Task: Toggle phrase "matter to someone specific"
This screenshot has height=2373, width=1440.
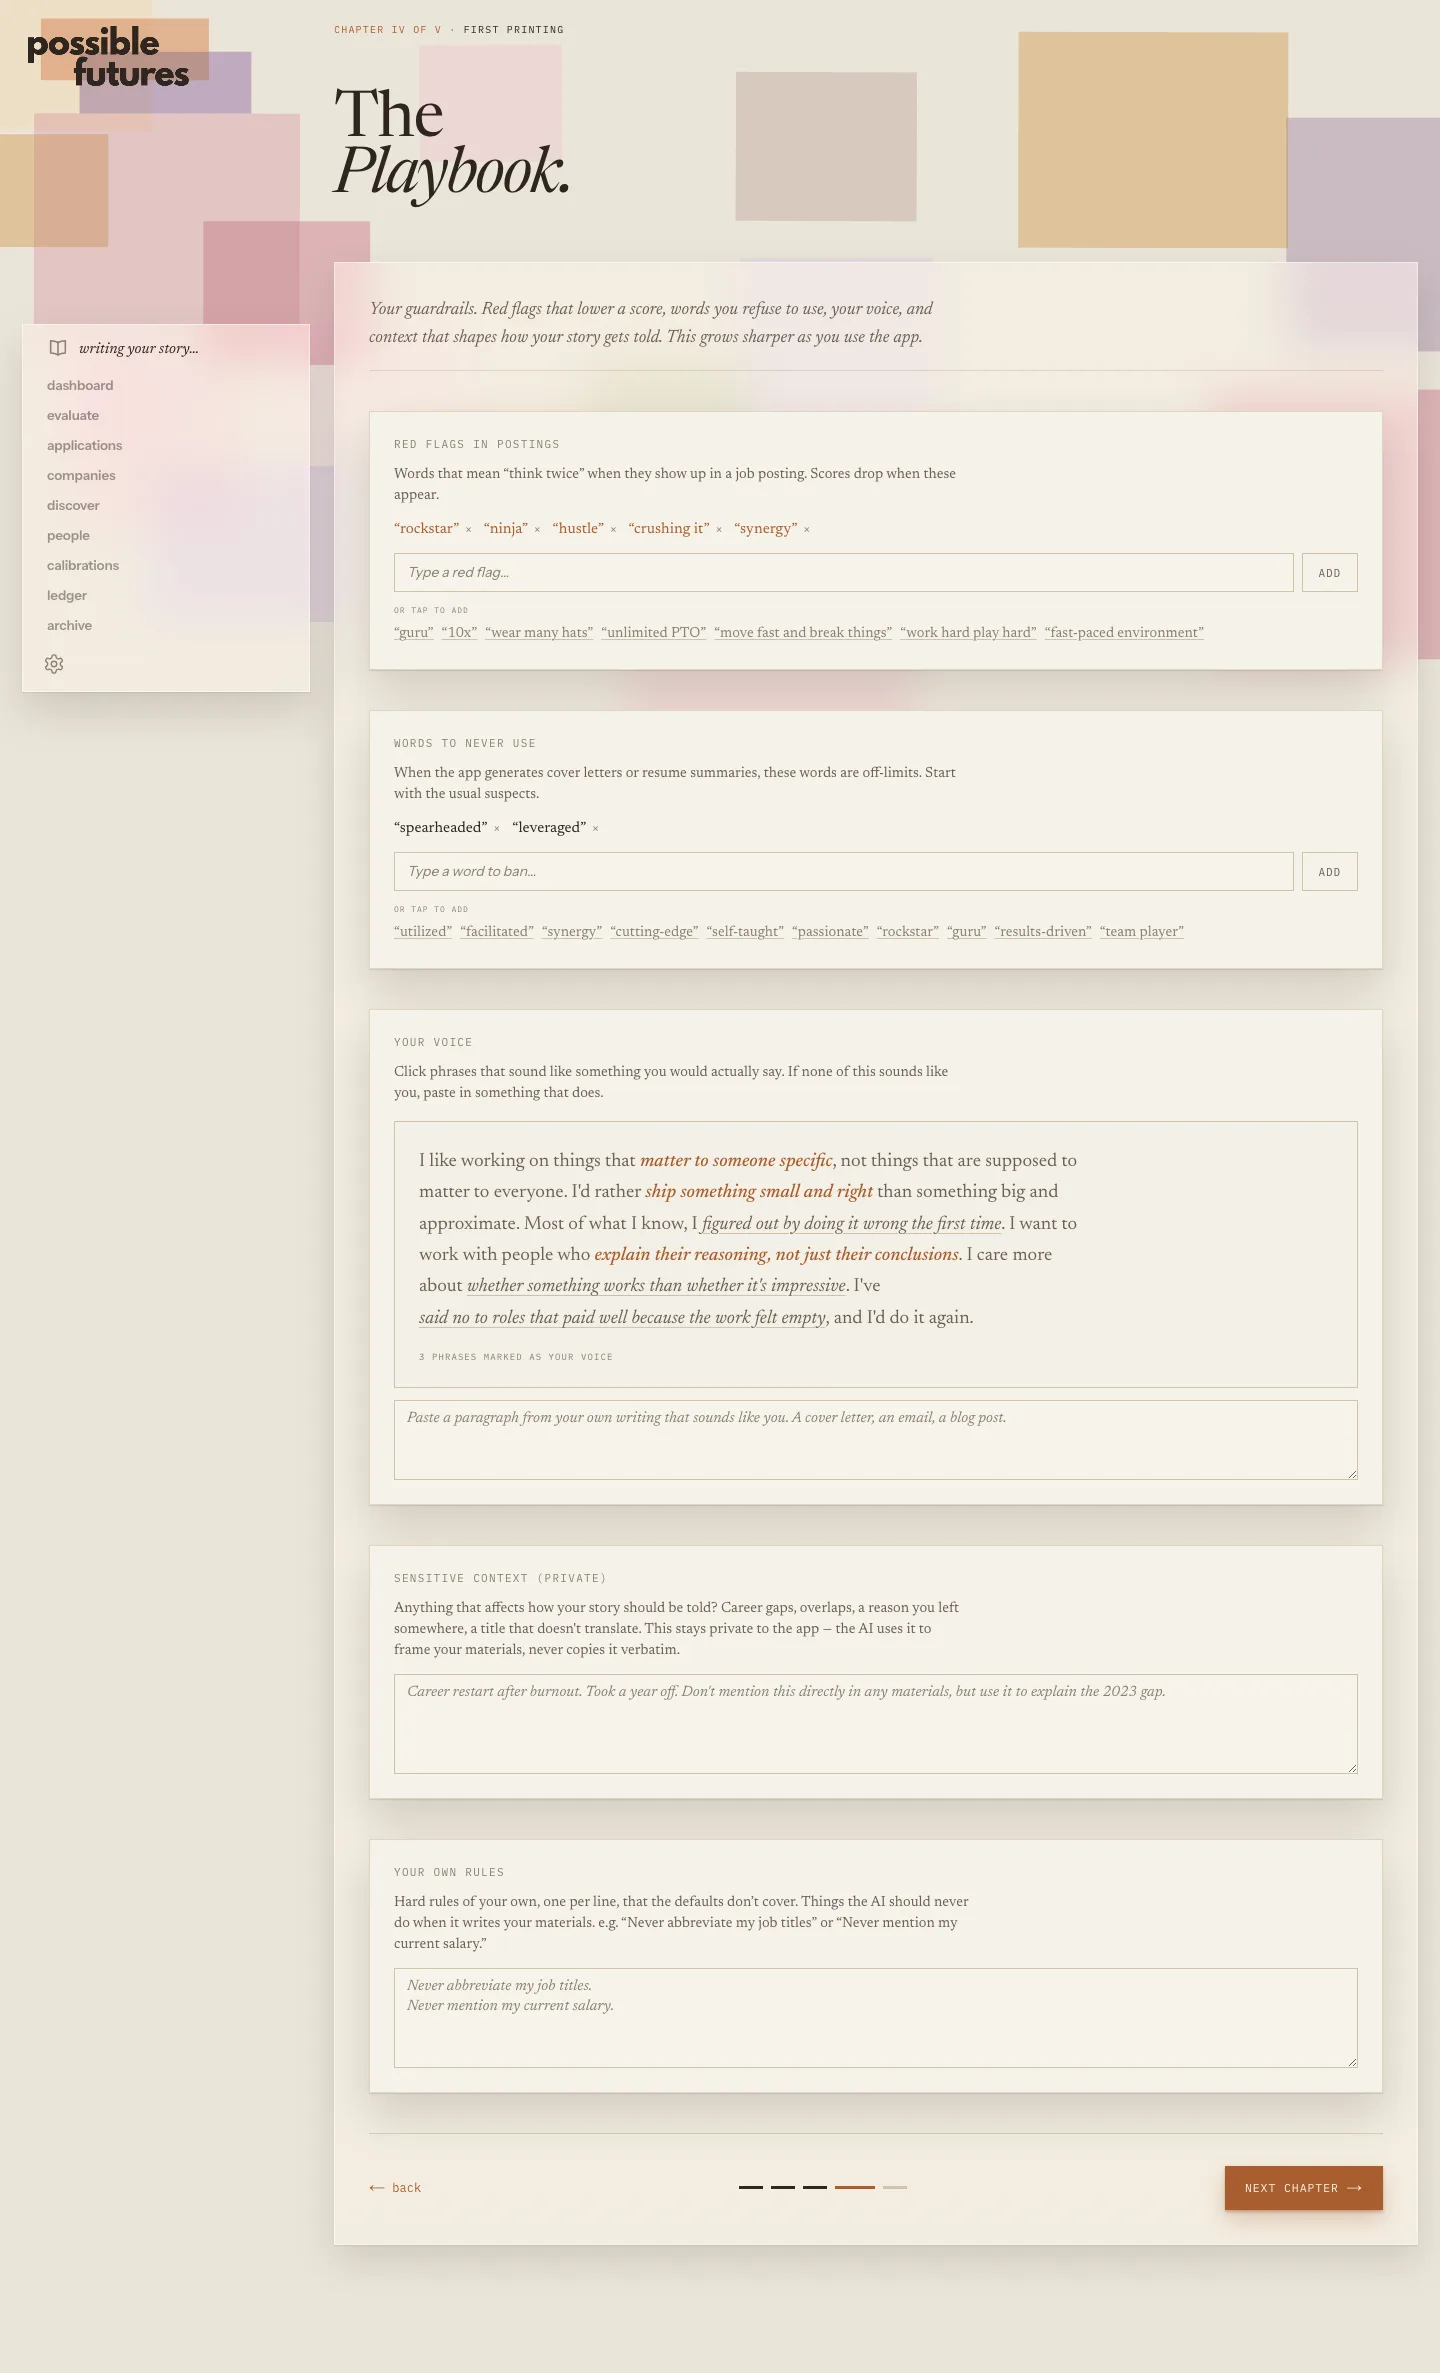Action: [736, 1160]
